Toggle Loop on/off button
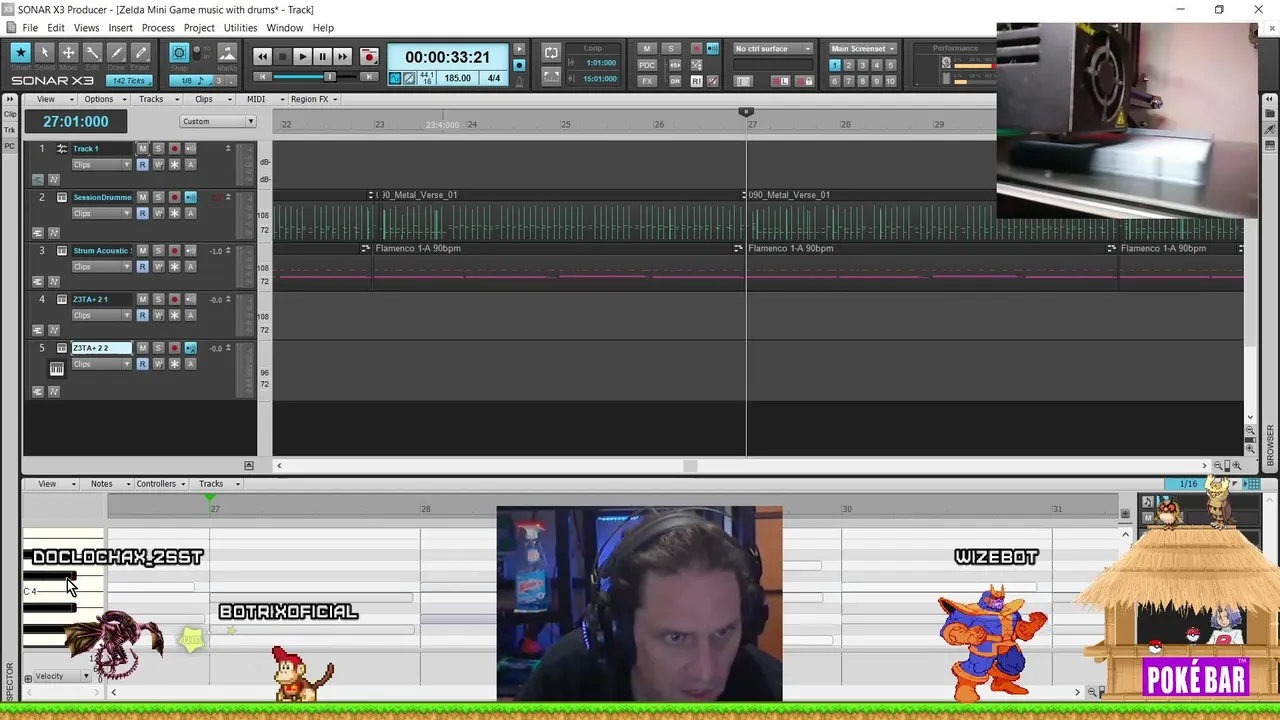Viewport: 1280px width, 720px height. 551,53
